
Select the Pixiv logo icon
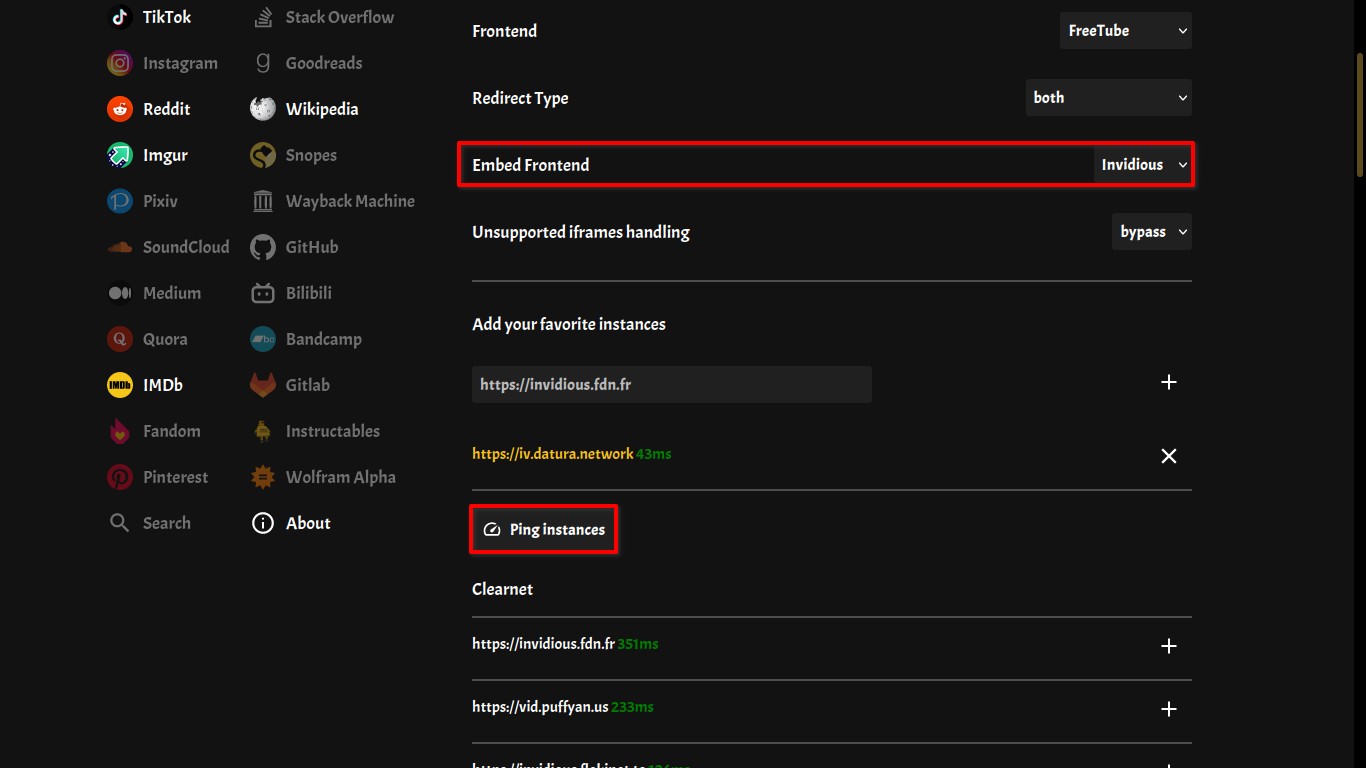click(x=120, y=201)
